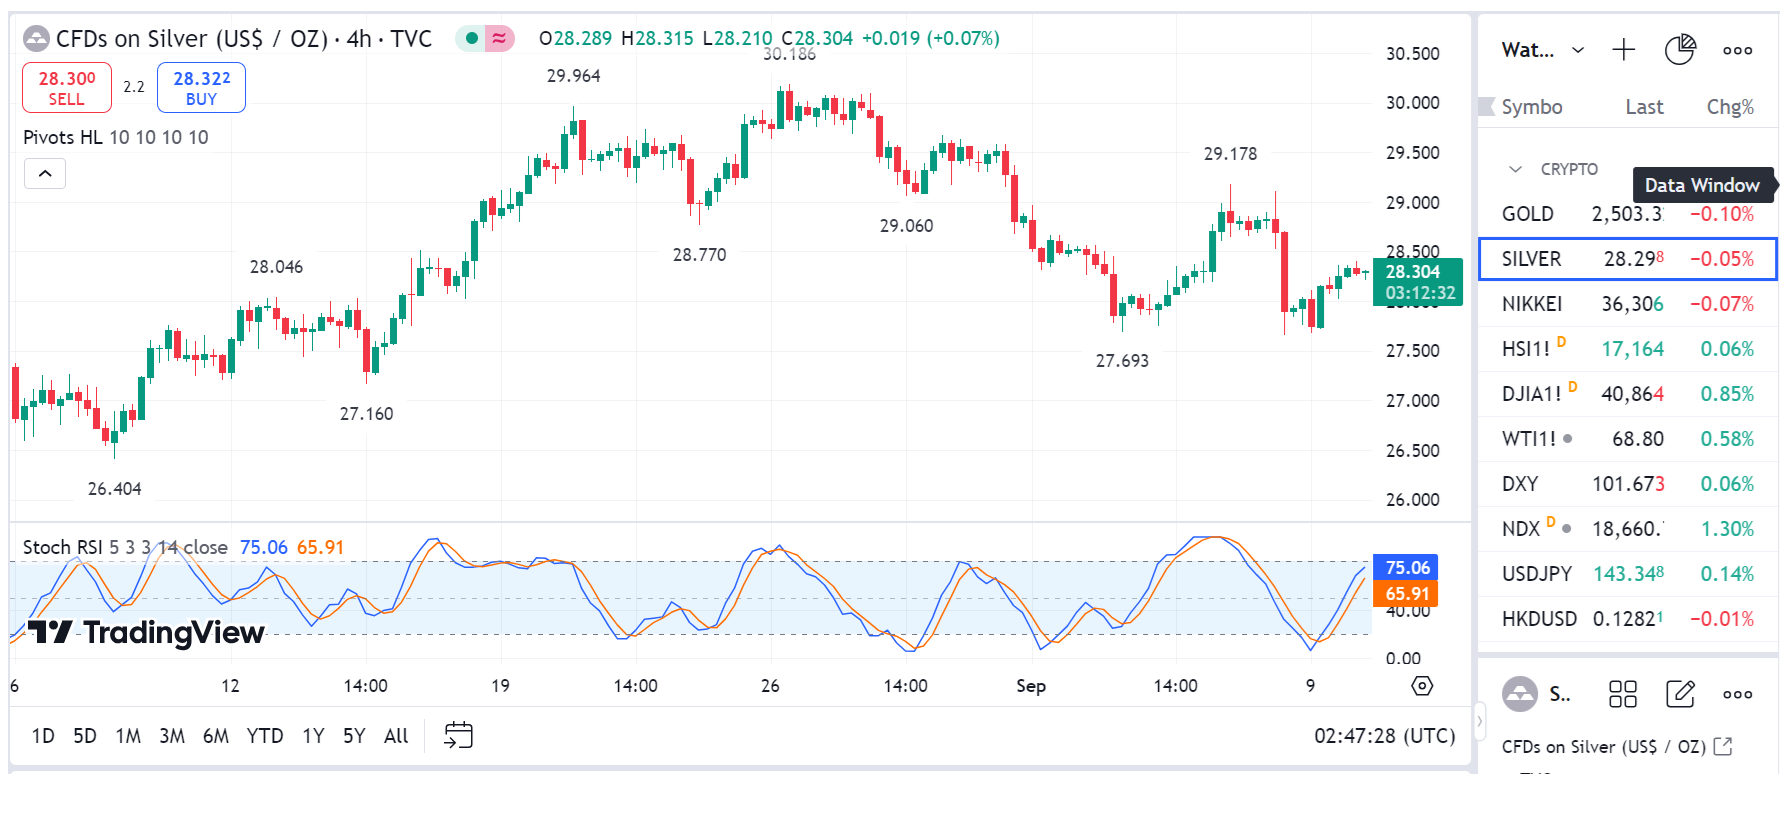Image resolution: width=1786 pixels, height=818 pixels.
Task: Select the 1M time range
Action: tap(128, 736)
